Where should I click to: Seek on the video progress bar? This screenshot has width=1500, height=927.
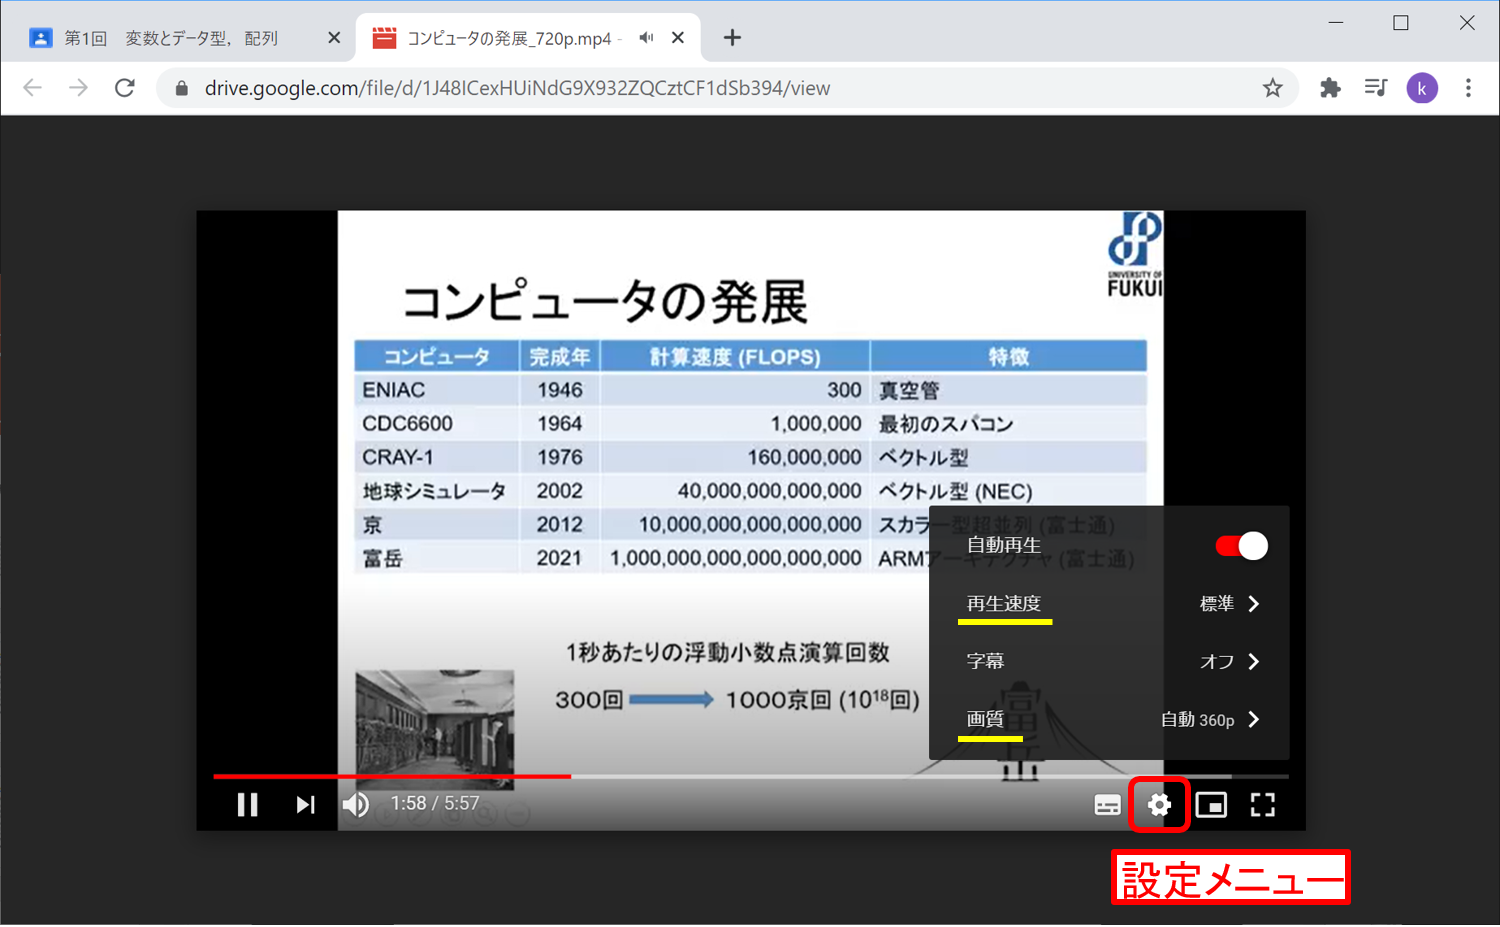[x=751, y=776]
